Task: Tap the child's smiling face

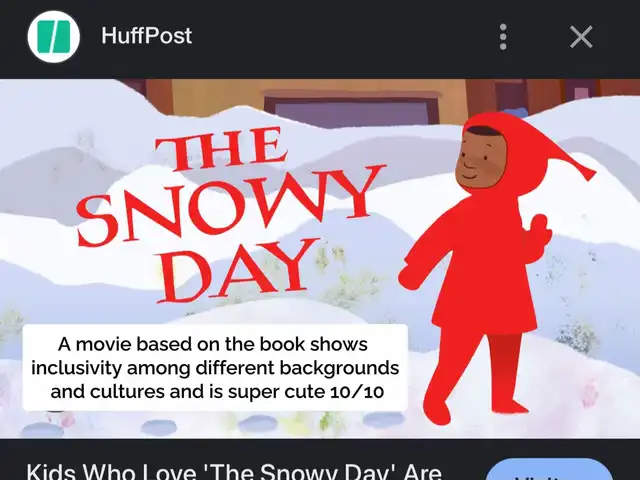Action: (480, 159)
